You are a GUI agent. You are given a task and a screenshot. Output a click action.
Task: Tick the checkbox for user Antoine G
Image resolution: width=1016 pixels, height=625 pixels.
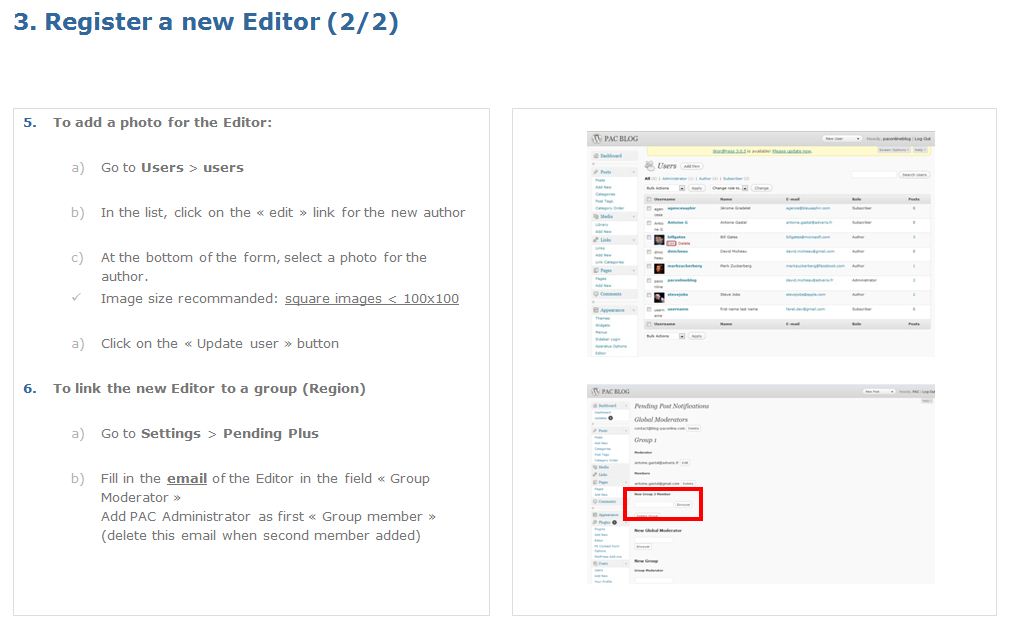point(649,223)
